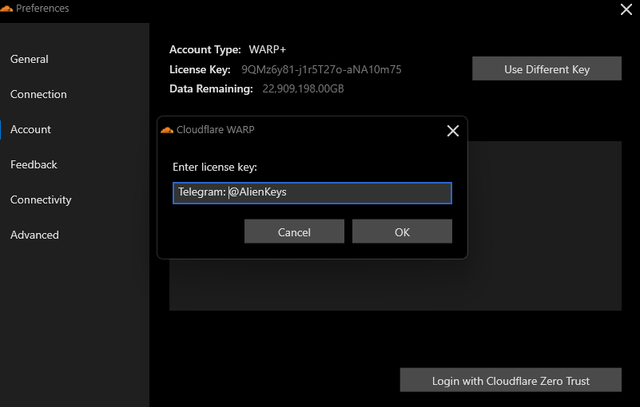Click inside the license key input field
640x407 pixels.
[x=312, y=193]
